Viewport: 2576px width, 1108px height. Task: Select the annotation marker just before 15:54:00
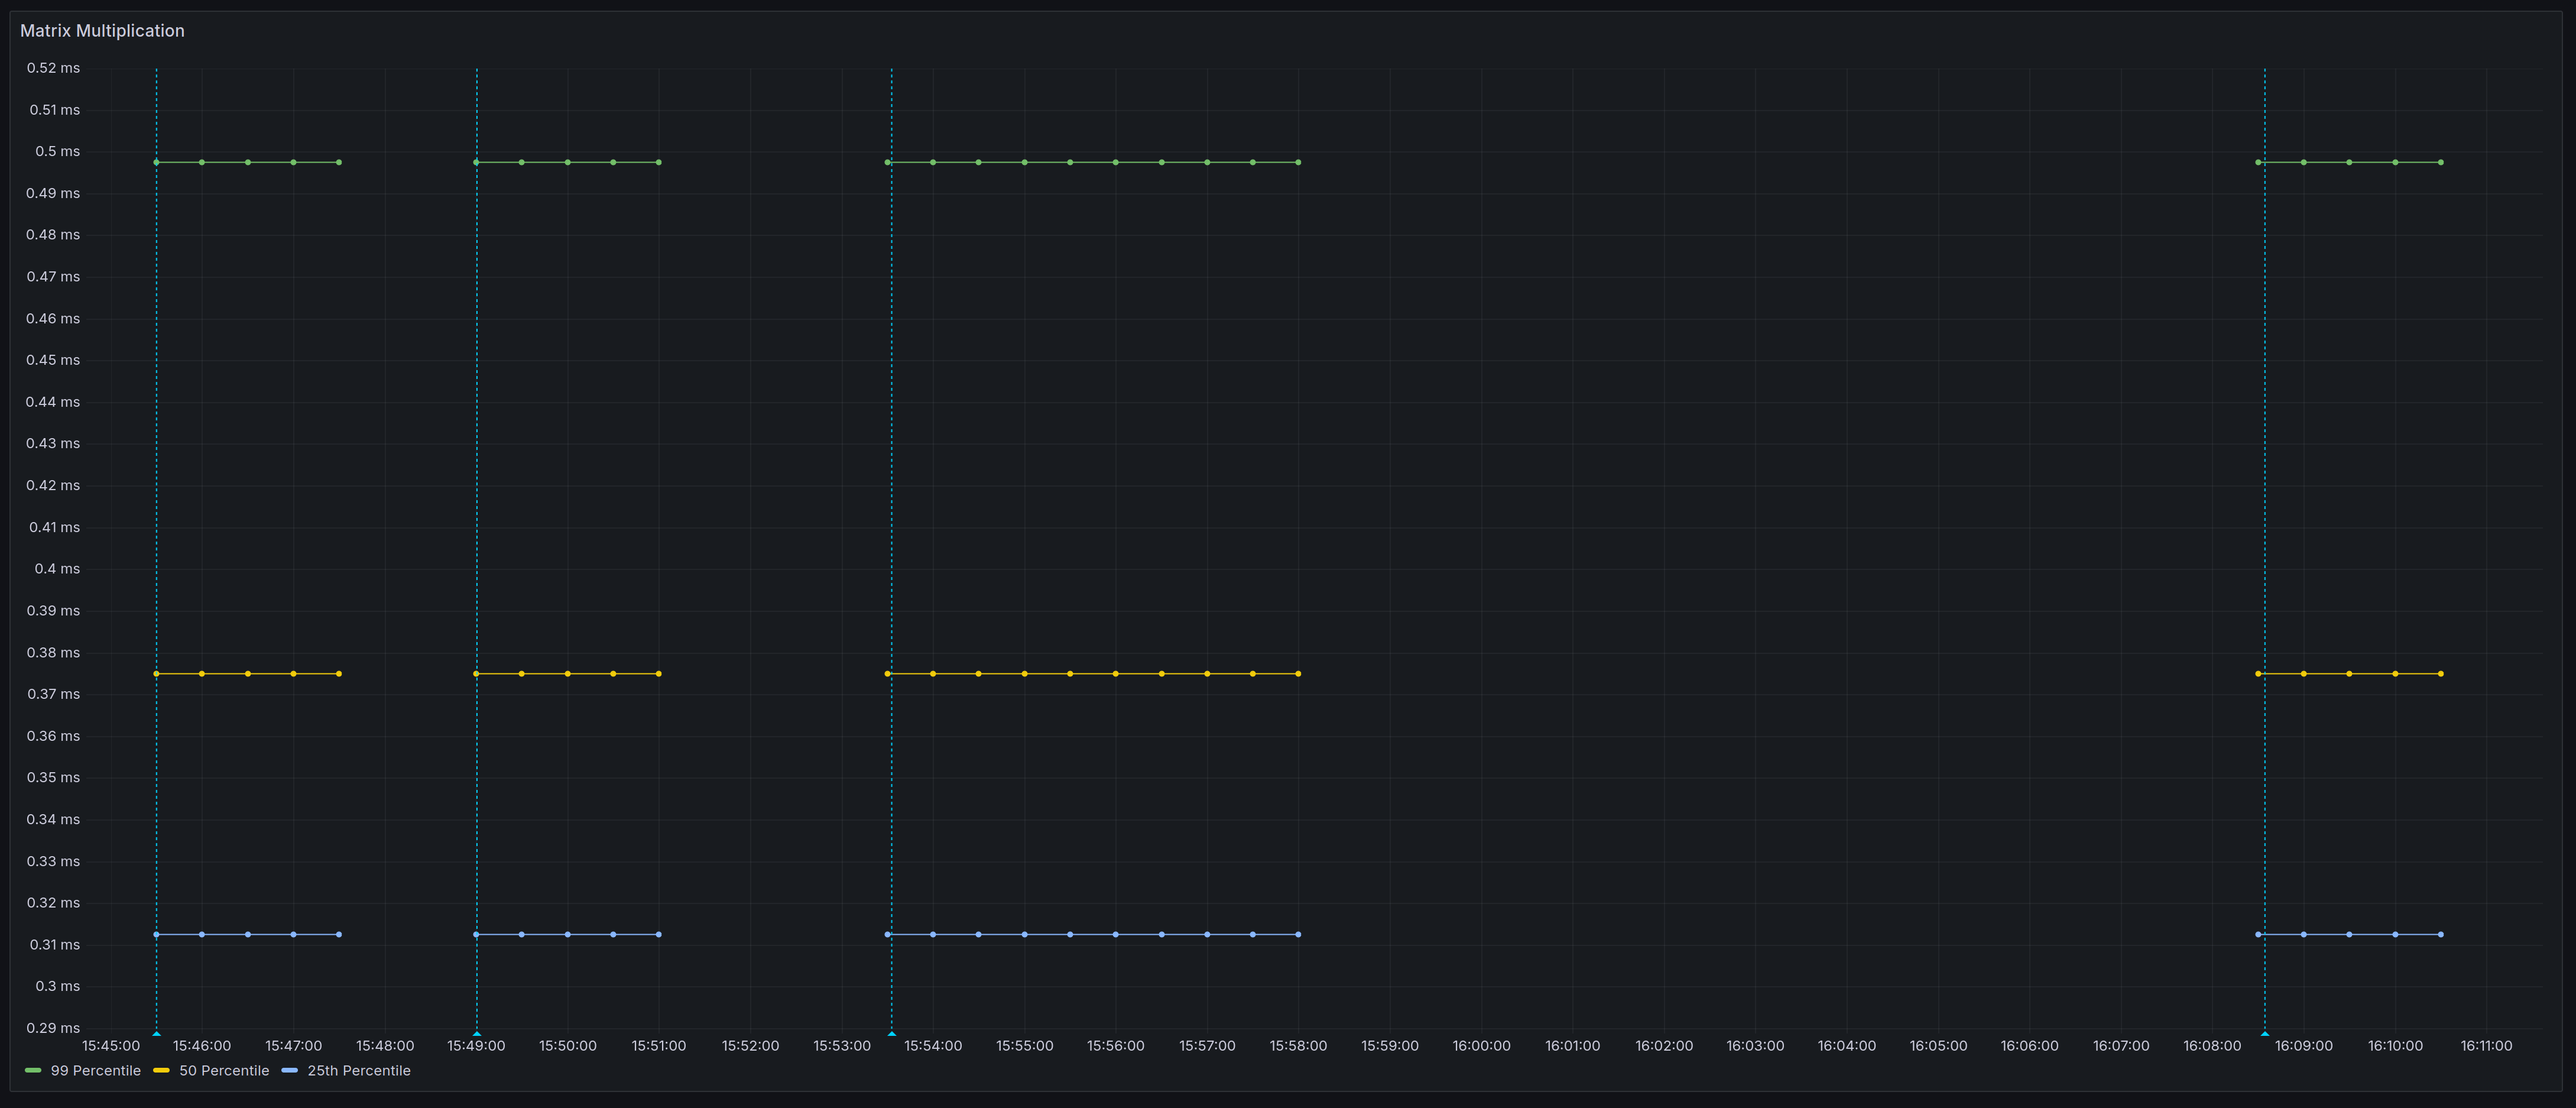click(892, 1033)
